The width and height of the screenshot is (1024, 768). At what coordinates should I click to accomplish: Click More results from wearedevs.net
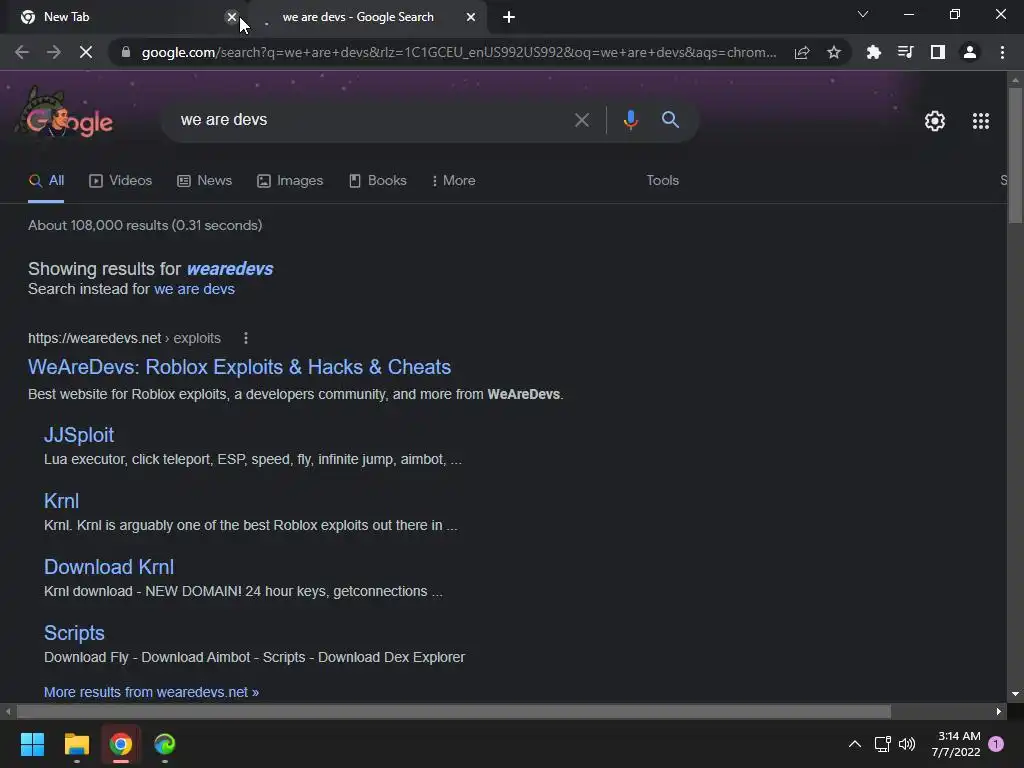coord(152,692)
